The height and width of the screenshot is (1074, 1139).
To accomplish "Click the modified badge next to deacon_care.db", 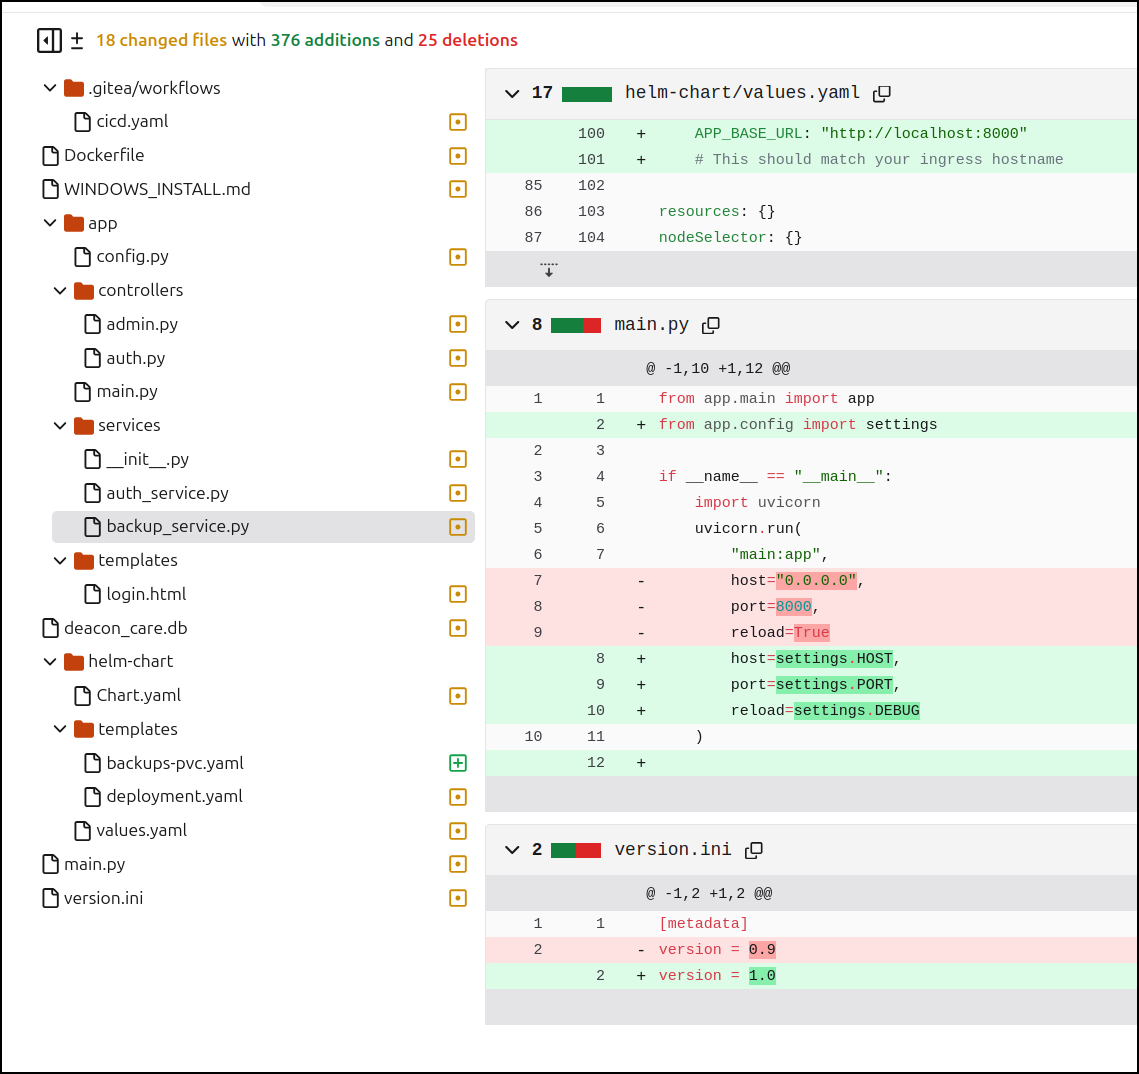I will click(458, 628).
